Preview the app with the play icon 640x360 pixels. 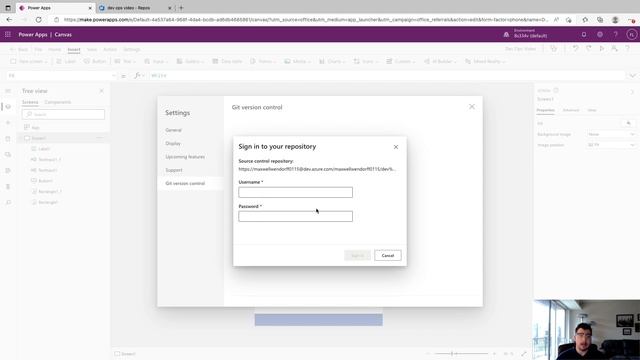click(x=602, y=49)
